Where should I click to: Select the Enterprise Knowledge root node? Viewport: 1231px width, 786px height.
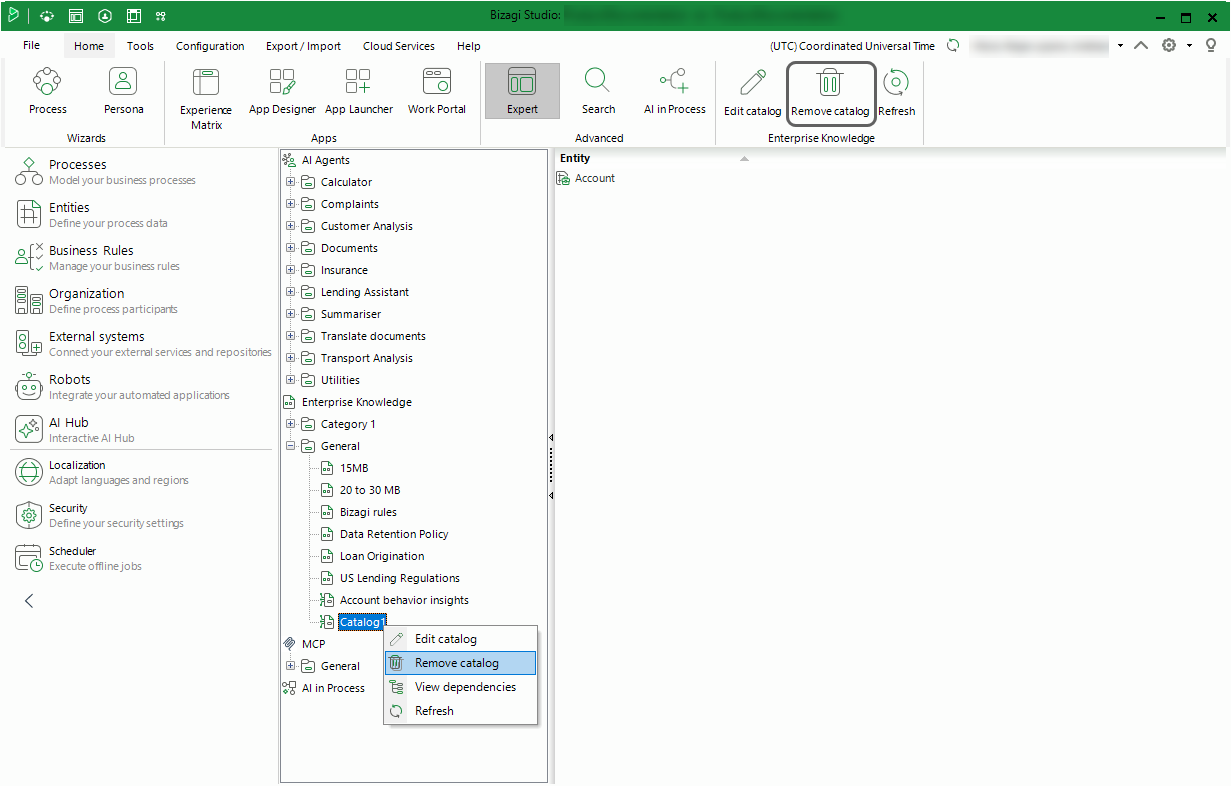(x=357, y=402)
